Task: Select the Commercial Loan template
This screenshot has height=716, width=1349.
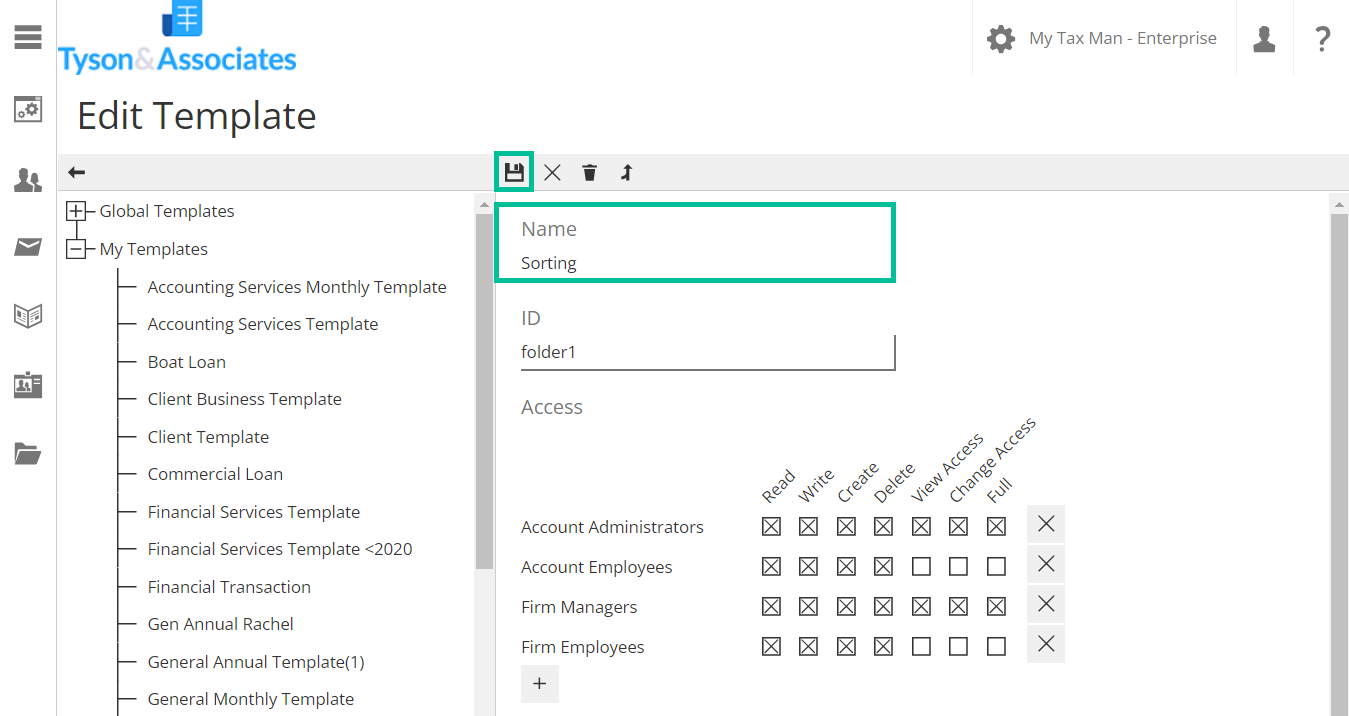Action: (x=215, y=473)
